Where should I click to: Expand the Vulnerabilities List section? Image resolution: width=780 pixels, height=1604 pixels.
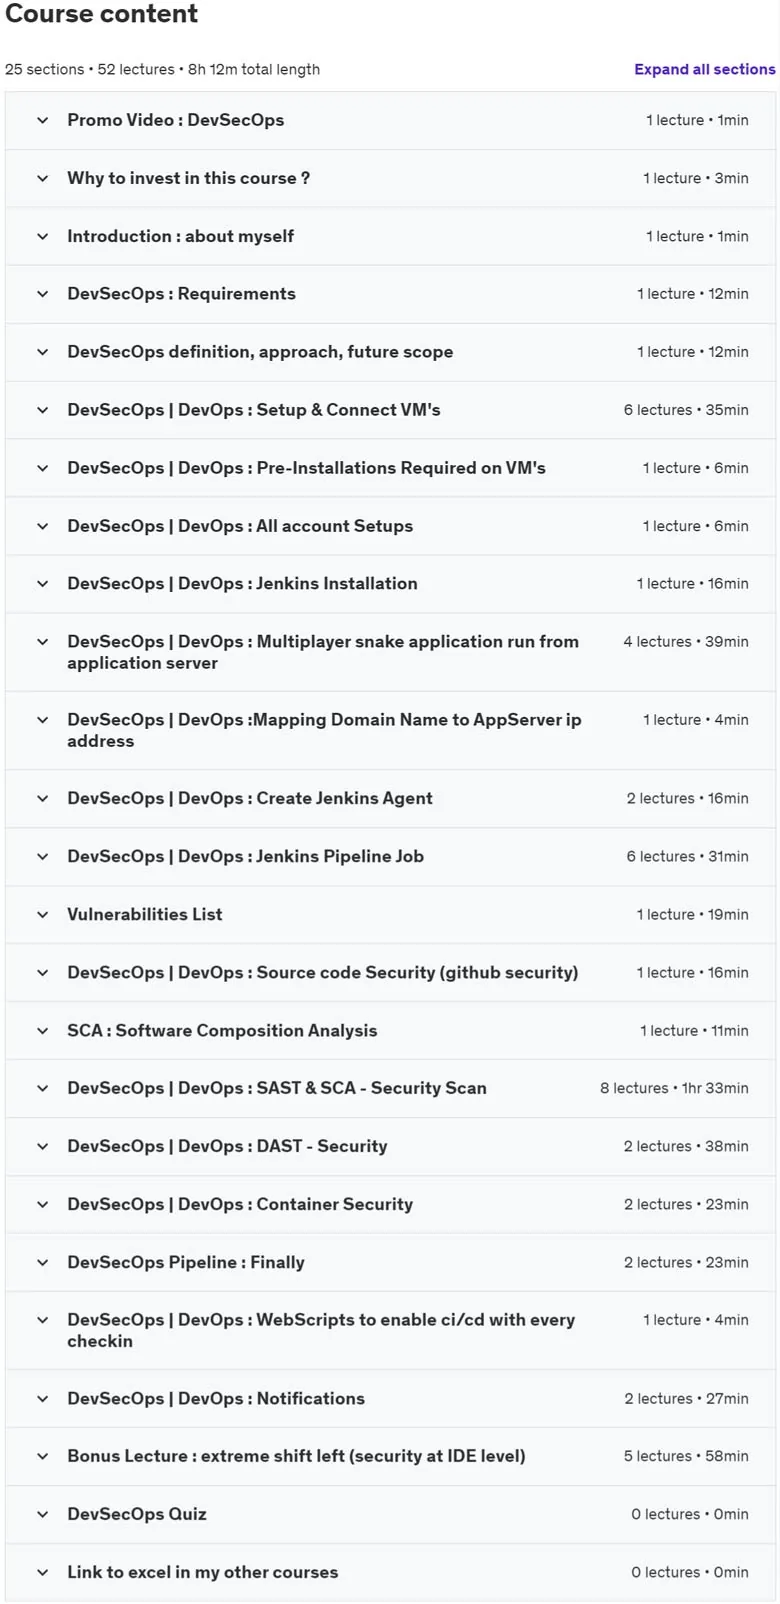click(x=390, y=914)
